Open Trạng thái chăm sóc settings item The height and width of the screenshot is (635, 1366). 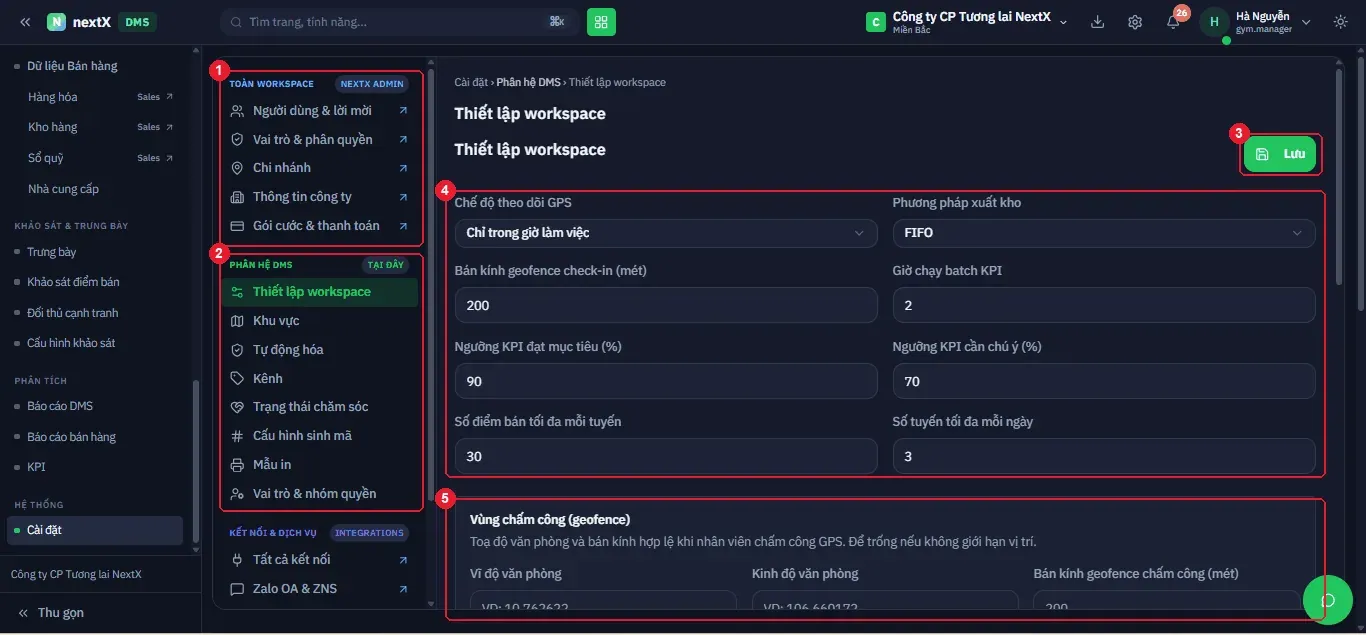click(x=320, y=407)
